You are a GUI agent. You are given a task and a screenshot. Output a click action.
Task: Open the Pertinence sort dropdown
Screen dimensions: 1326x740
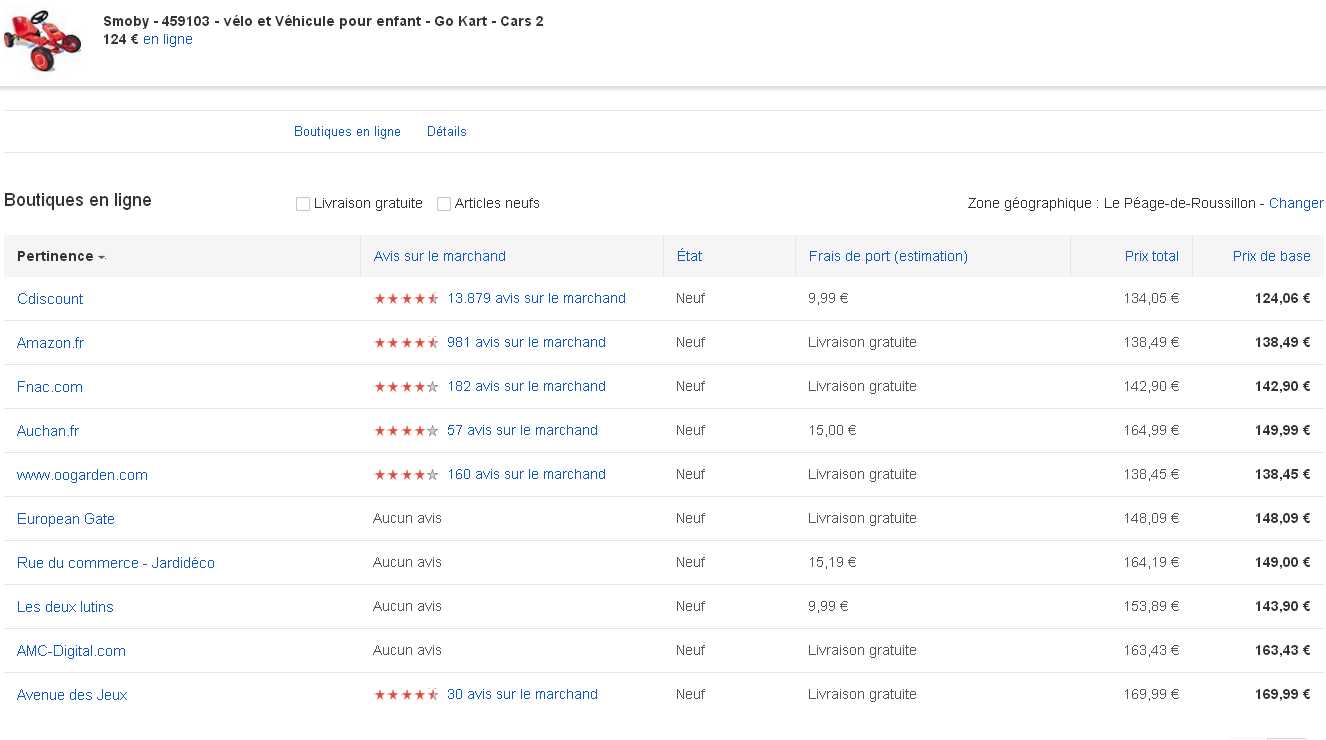pos(60,256)
